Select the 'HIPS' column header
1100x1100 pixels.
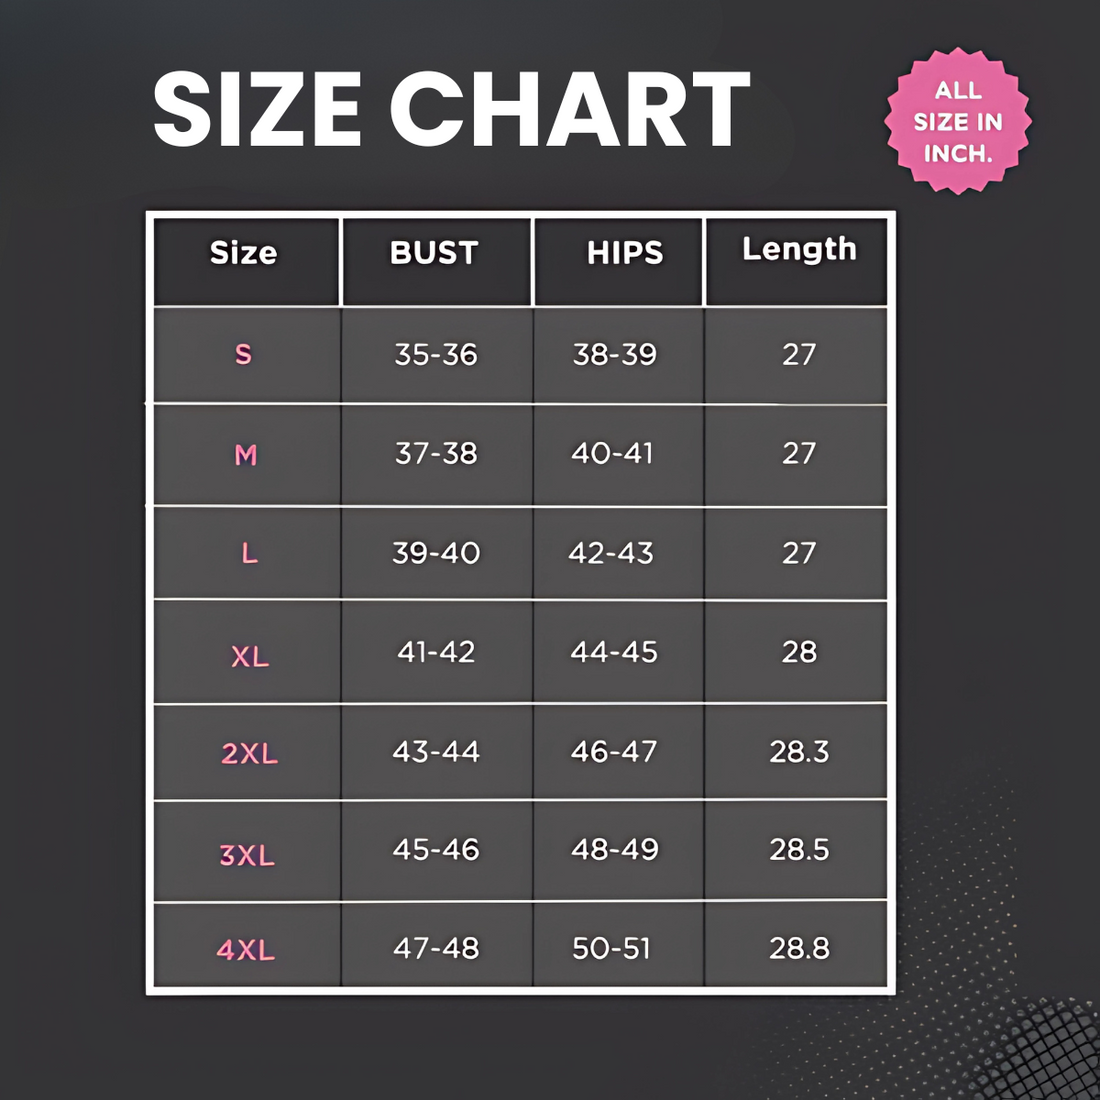click(624, 253)
